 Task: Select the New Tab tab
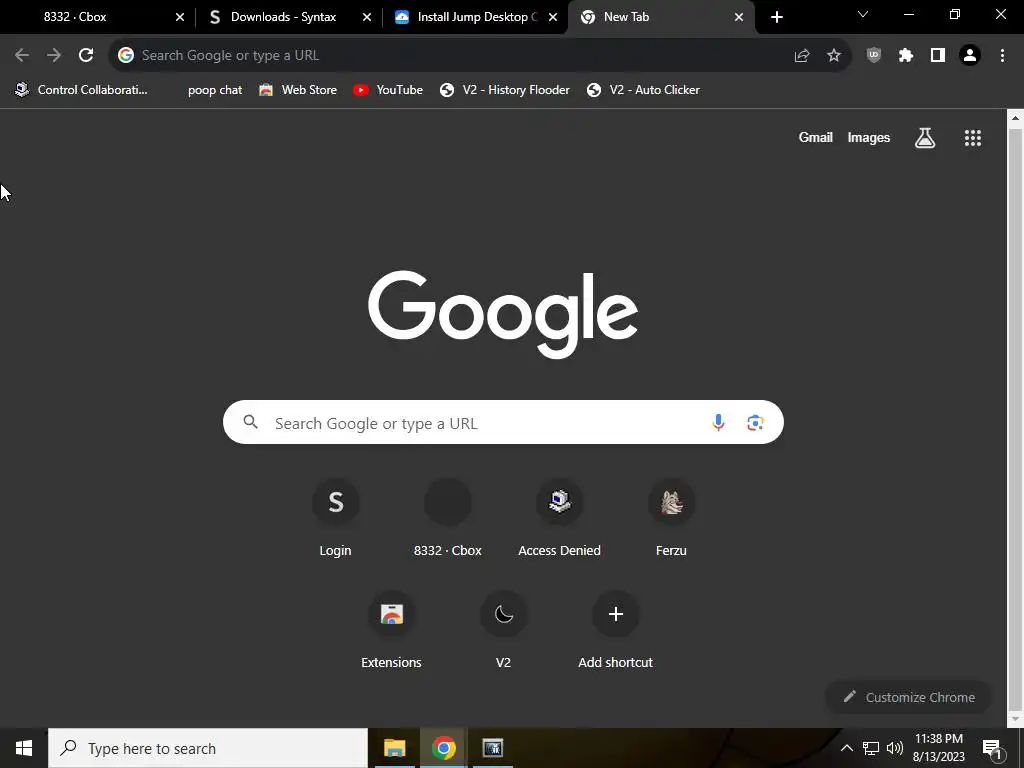click(661, 17)
